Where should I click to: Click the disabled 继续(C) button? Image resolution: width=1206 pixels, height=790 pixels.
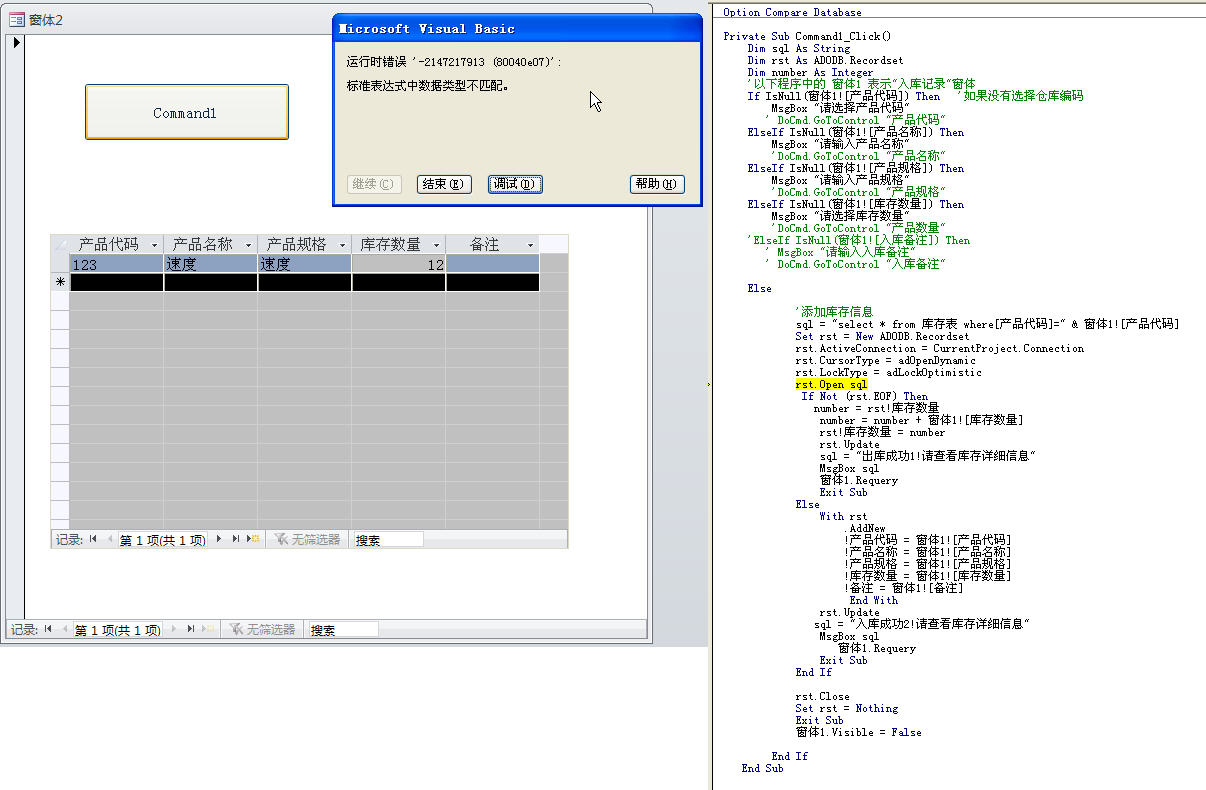[375, 184]
